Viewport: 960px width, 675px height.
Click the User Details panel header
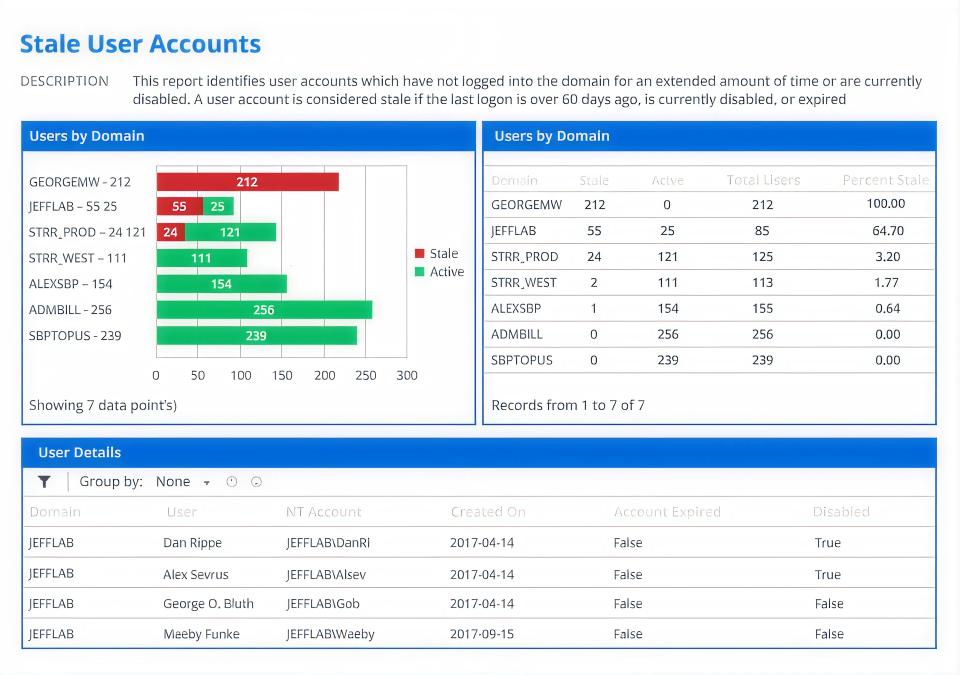(x=80, y=452)
